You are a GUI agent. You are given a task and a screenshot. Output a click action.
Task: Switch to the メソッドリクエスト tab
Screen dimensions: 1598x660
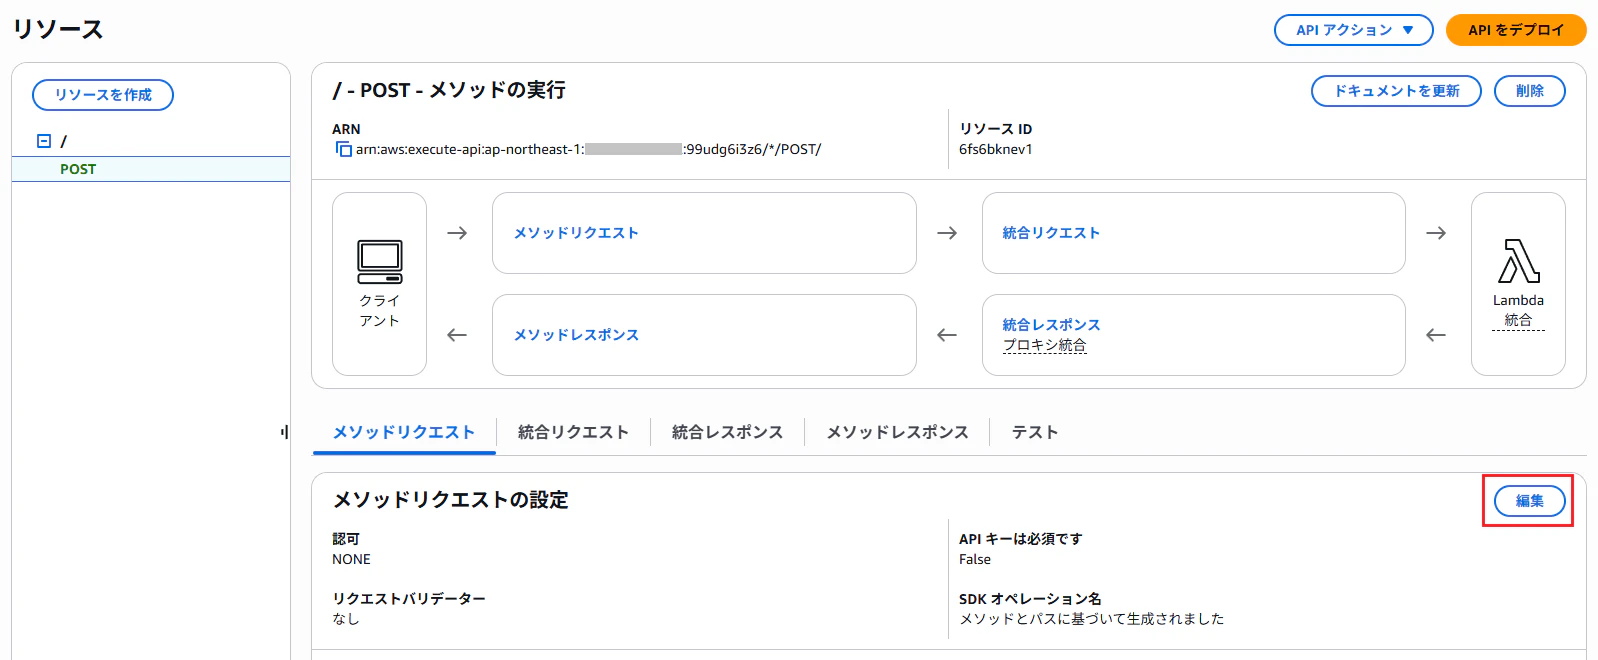(x=404, y=432)
